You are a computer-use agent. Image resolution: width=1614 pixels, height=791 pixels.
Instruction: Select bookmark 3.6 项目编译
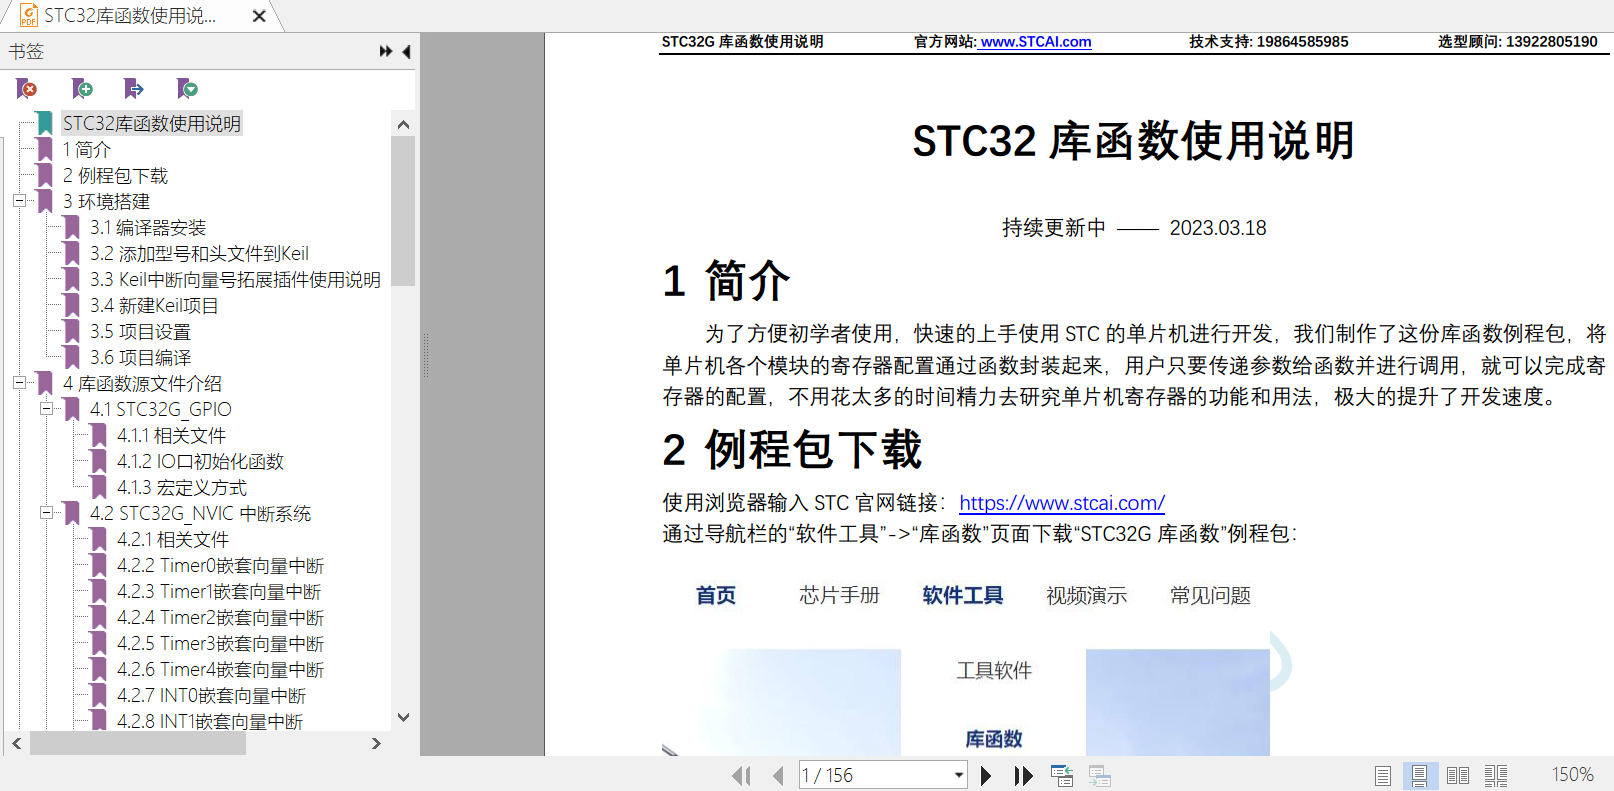click(140, 357)
